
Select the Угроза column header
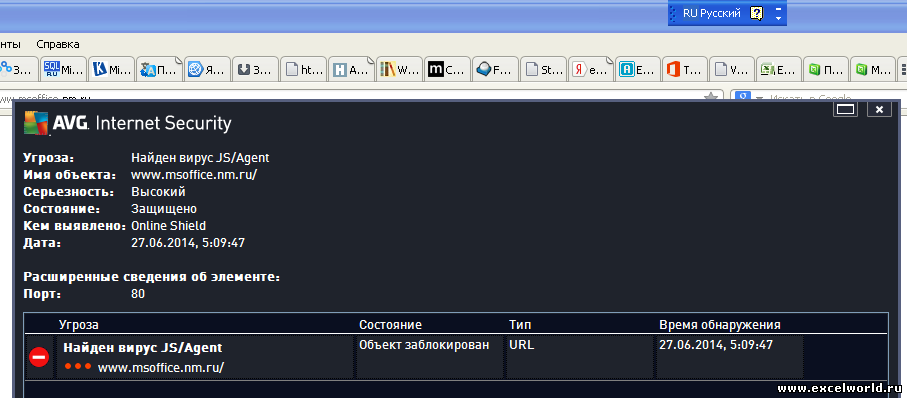pyautogui.click(x=79, y=325)
